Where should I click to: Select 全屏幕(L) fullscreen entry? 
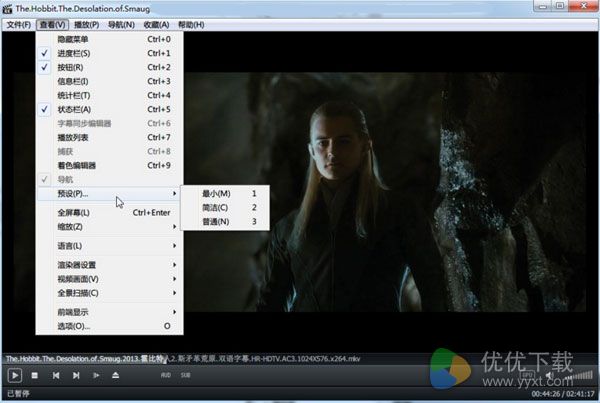pos(109,213)
